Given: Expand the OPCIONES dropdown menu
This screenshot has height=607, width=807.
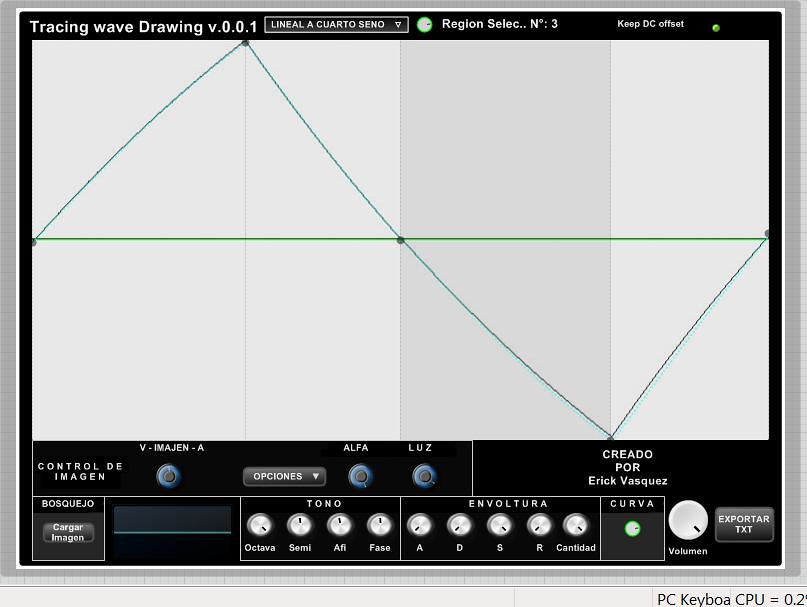Looking at the screenshot, I should coord(284,477).
